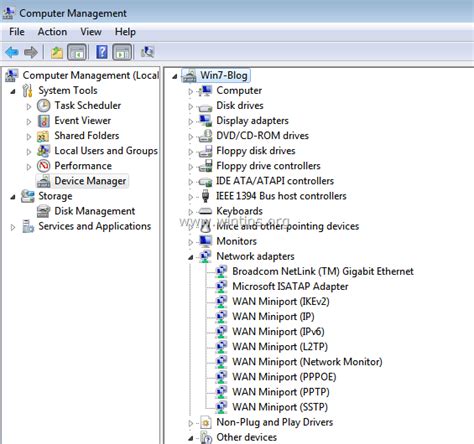Click the Disk drives icon
This screenshot has width=474, height=444.
(x=205, y=107)
